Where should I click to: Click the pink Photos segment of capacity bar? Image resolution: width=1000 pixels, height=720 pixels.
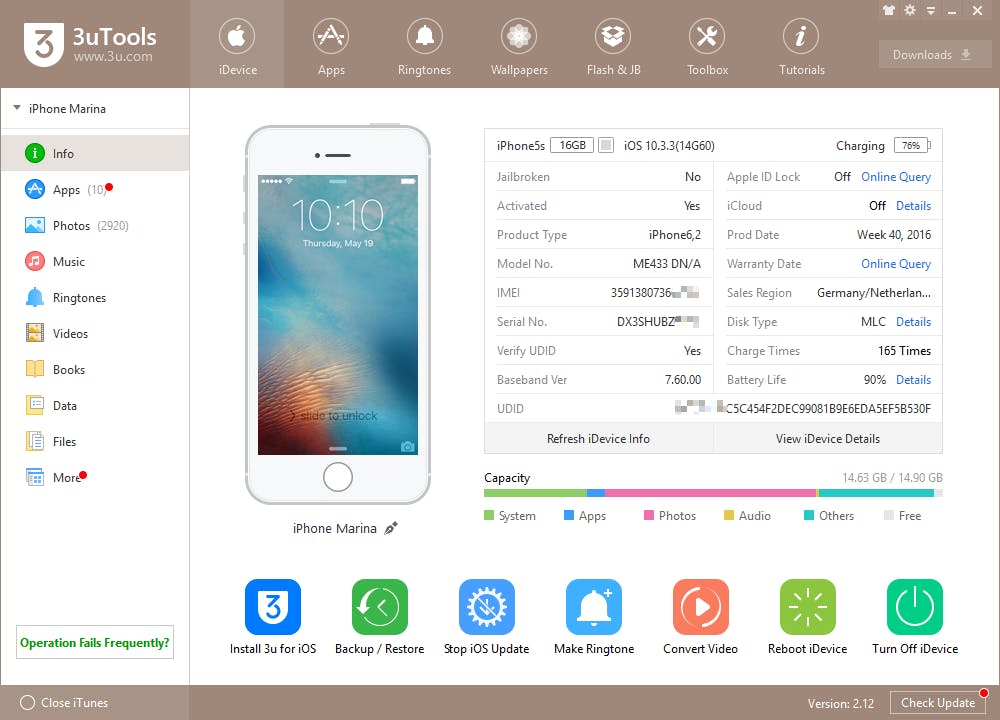710,493
